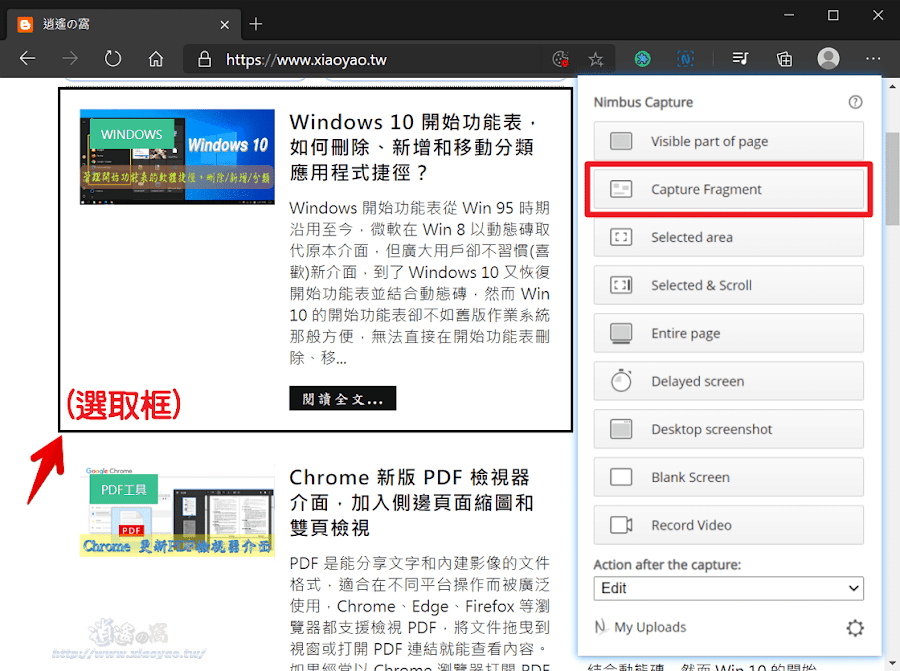Open the user profile avatar

coord(828,59)
